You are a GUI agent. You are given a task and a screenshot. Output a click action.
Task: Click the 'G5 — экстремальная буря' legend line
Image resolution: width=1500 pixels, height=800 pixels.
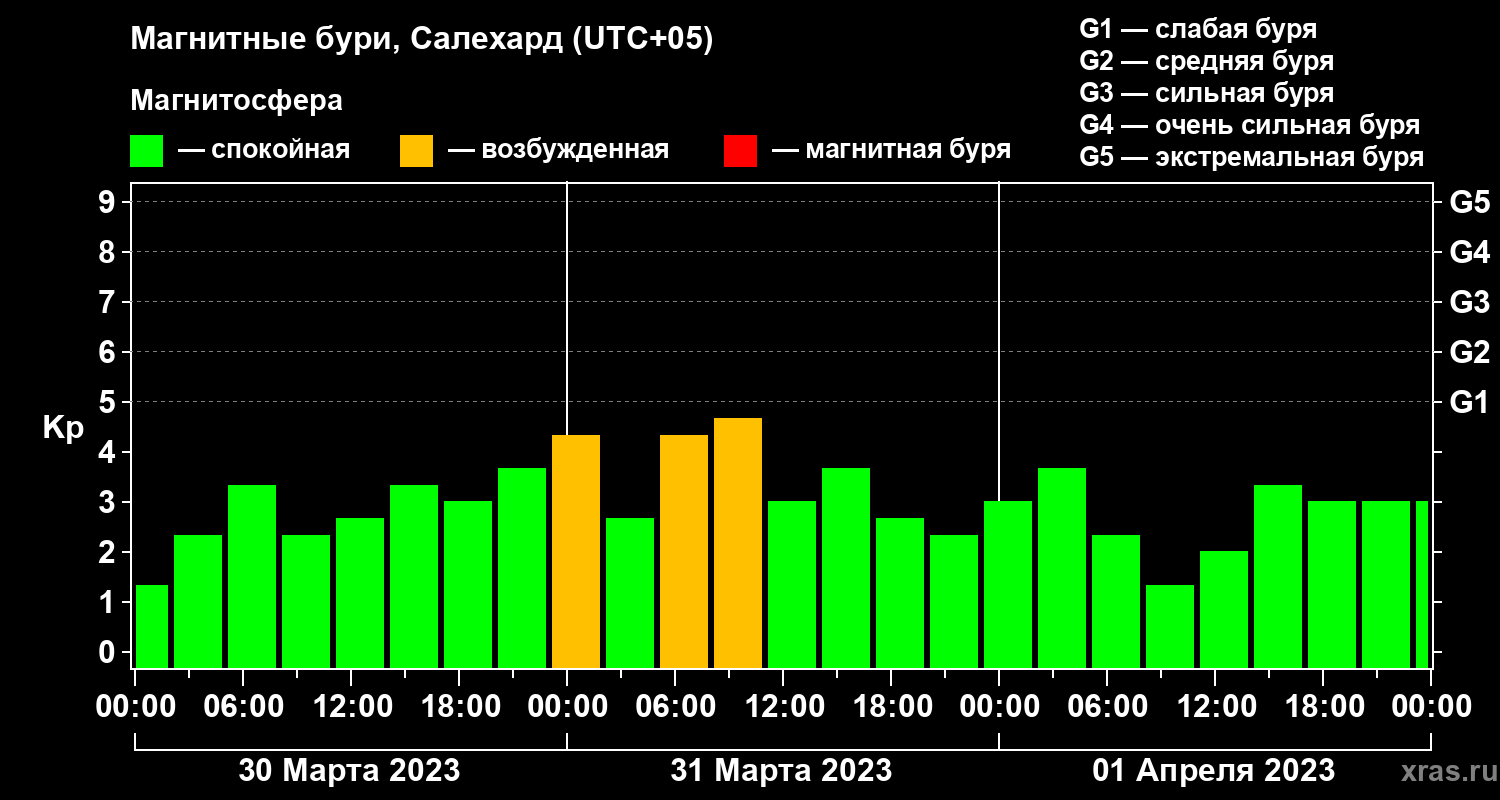coord(1252,157)
